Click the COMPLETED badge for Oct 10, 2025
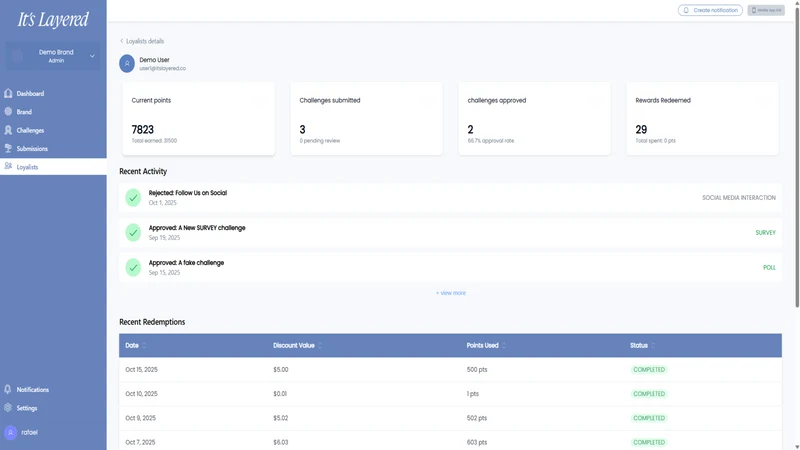The image size is (800, 450). coord(649,394)
